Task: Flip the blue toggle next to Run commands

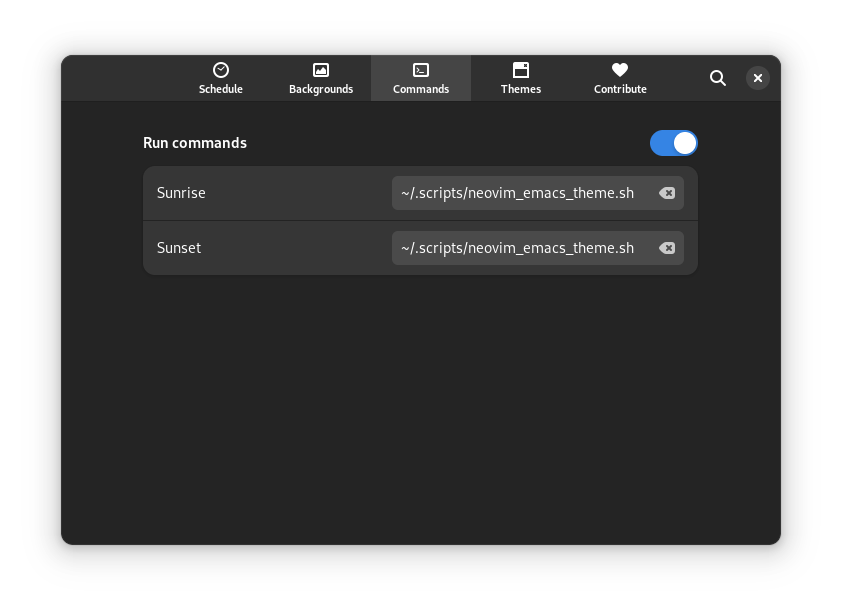Action: coord(673,143)
